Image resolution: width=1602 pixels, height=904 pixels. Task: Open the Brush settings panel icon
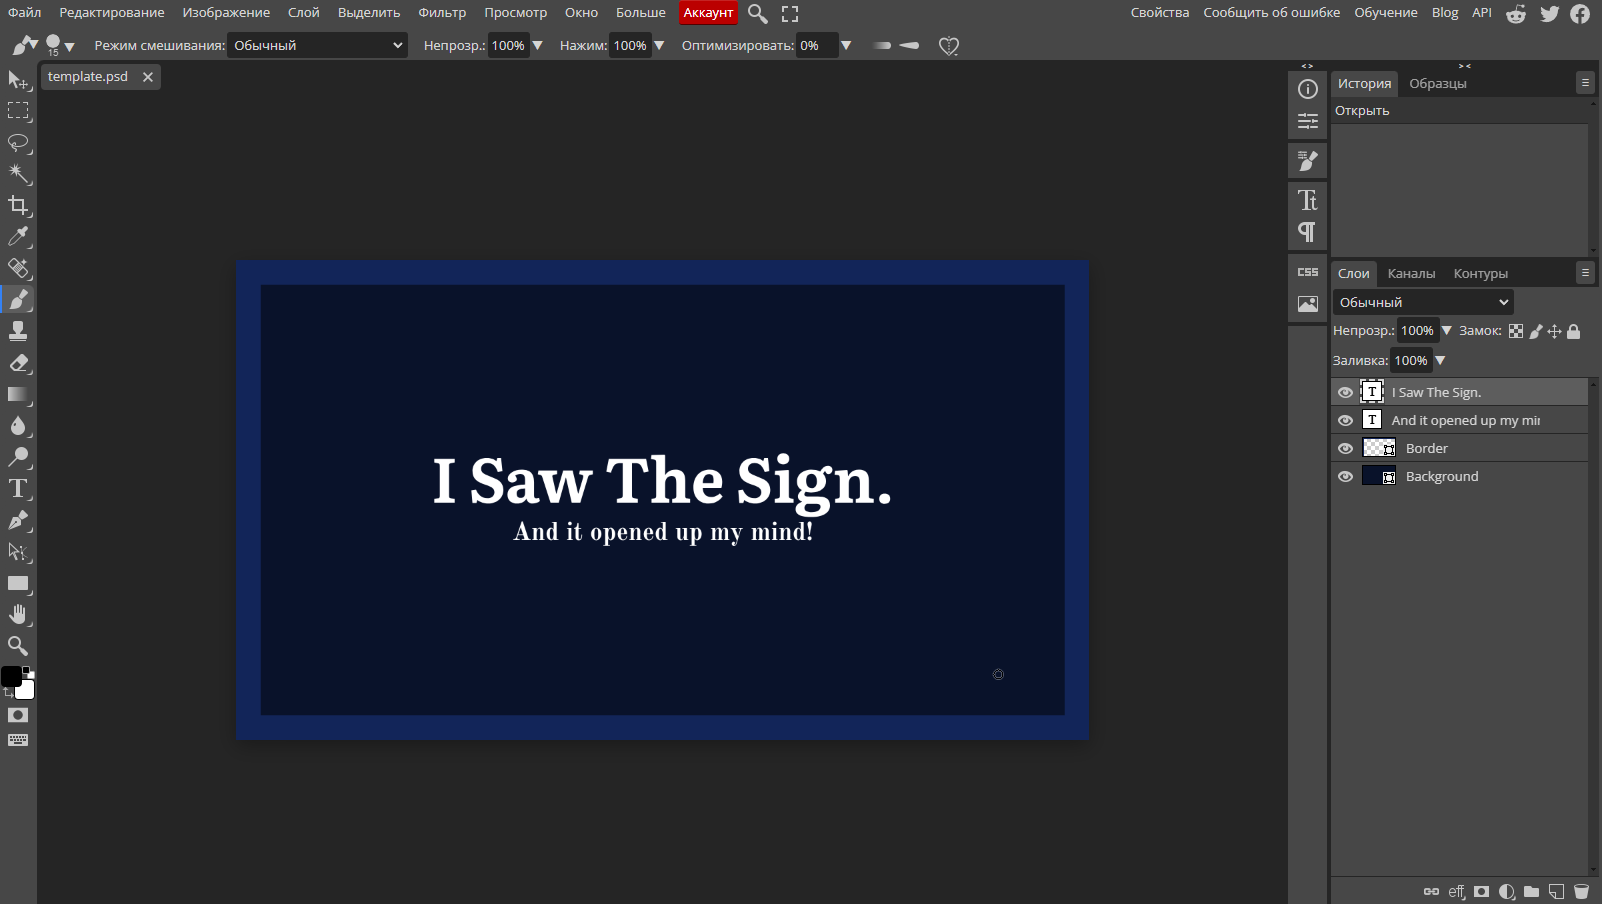click(x=1308, y=160)
